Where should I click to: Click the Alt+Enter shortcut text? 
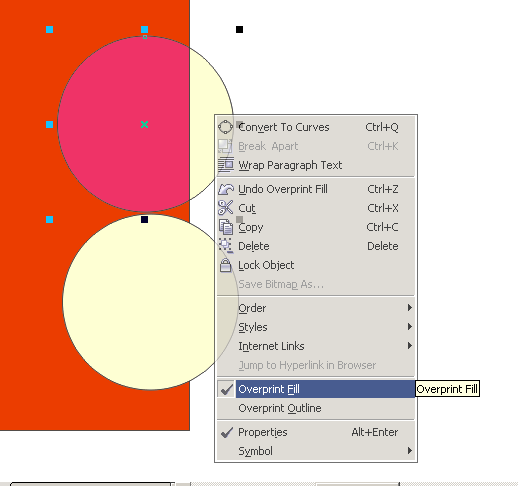click(375, 432)
